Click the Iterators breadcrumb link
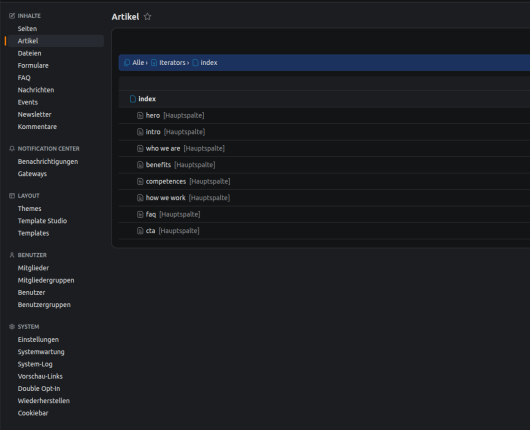 pos(172,63)
